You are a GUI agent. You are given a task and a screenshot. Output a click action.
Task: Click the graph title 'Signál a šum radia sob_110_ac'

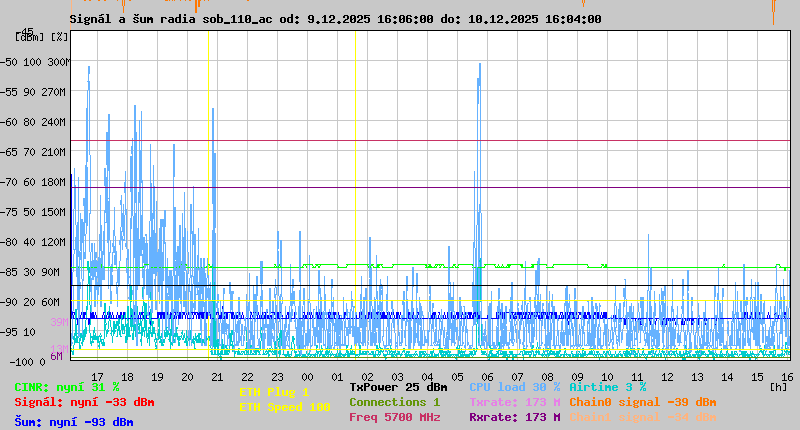[170, 19]
